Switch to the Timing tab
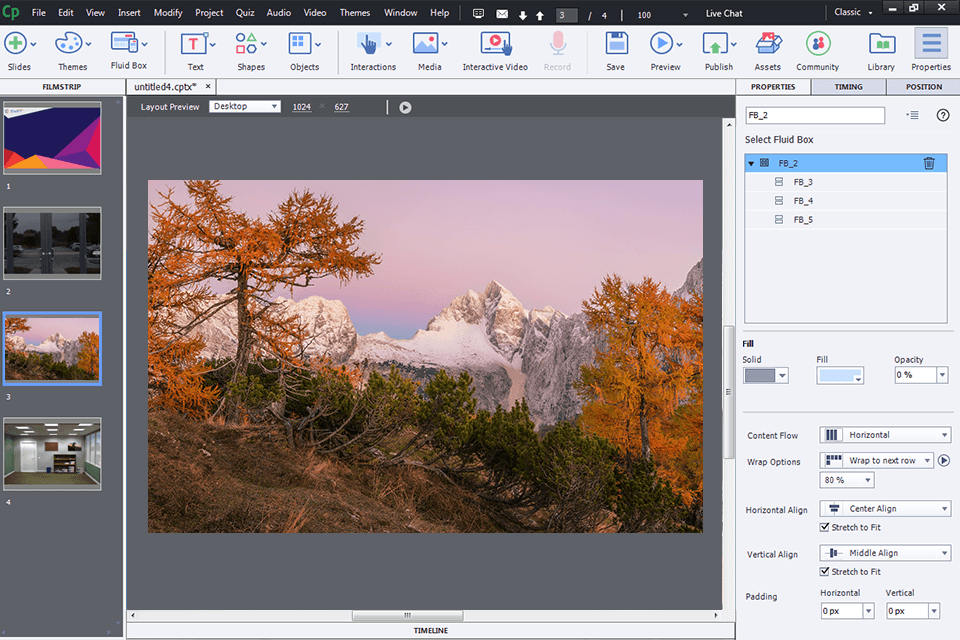 (849, 87)
